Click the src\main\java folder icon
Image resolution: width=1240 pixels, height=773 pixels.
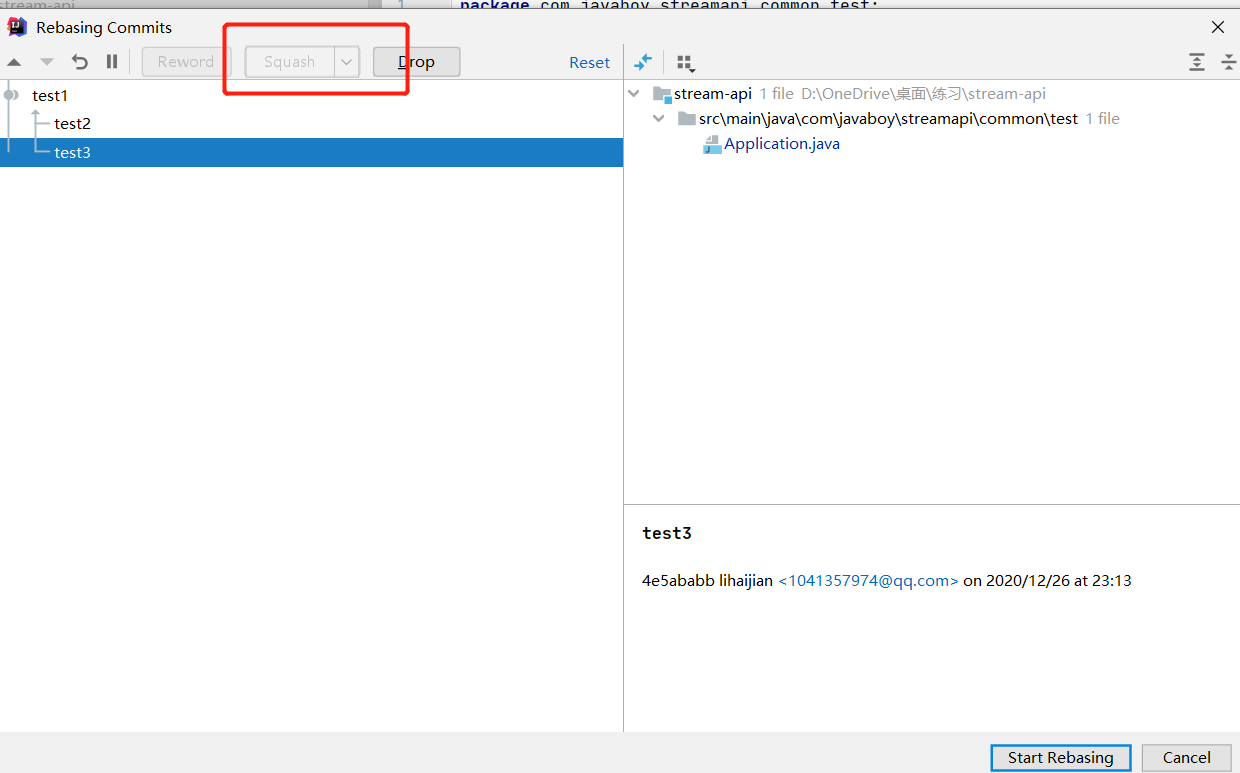(x=687, y=118)
